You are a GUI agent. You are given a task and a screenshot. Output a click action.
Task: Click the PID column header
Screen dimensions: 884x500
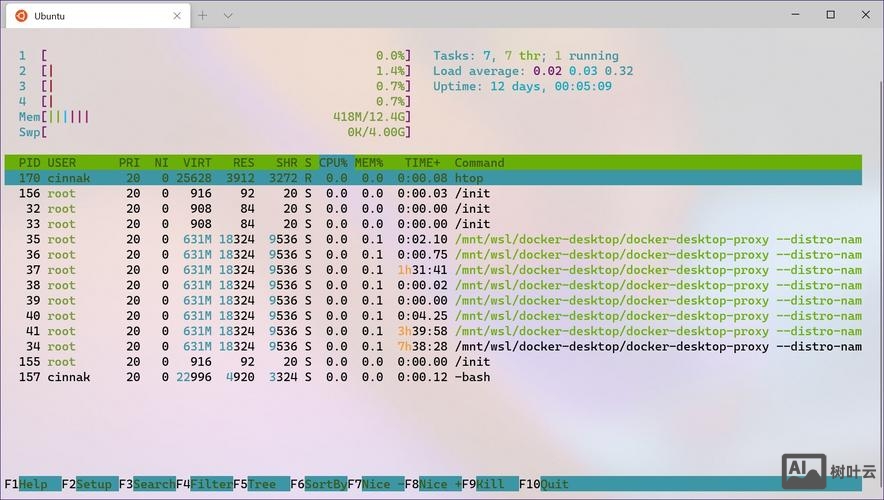click(x=30, y=163)
